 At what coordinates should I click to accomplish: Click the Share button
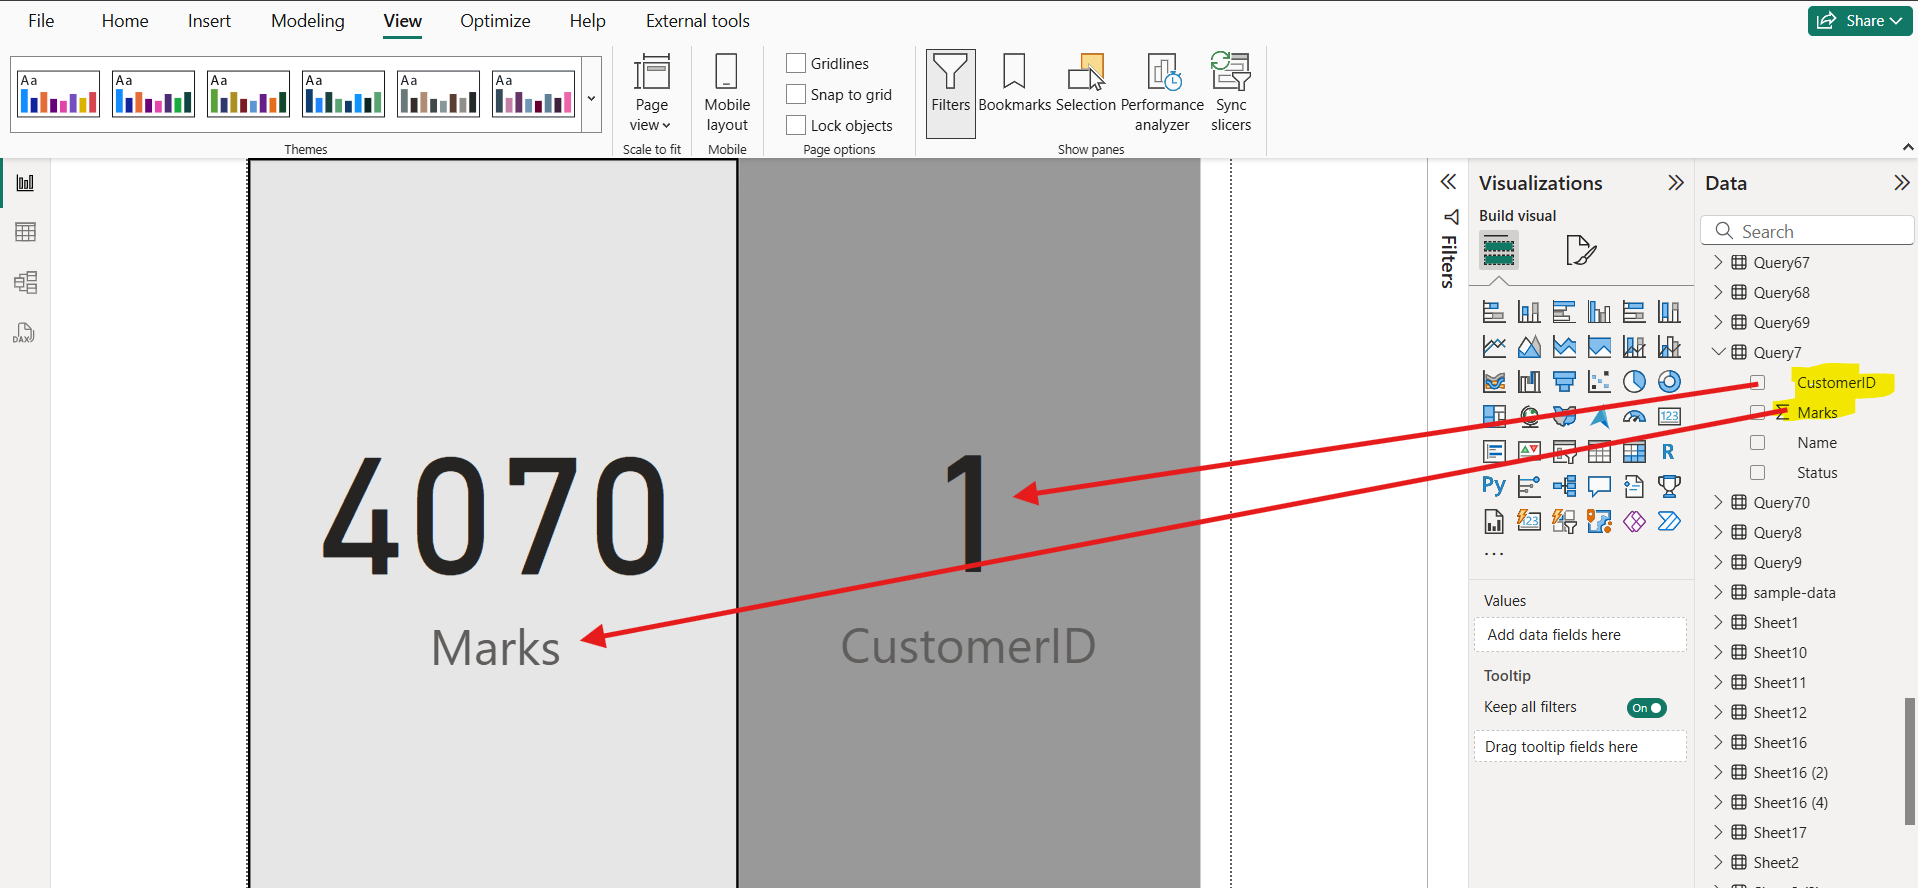point(1859,21)
